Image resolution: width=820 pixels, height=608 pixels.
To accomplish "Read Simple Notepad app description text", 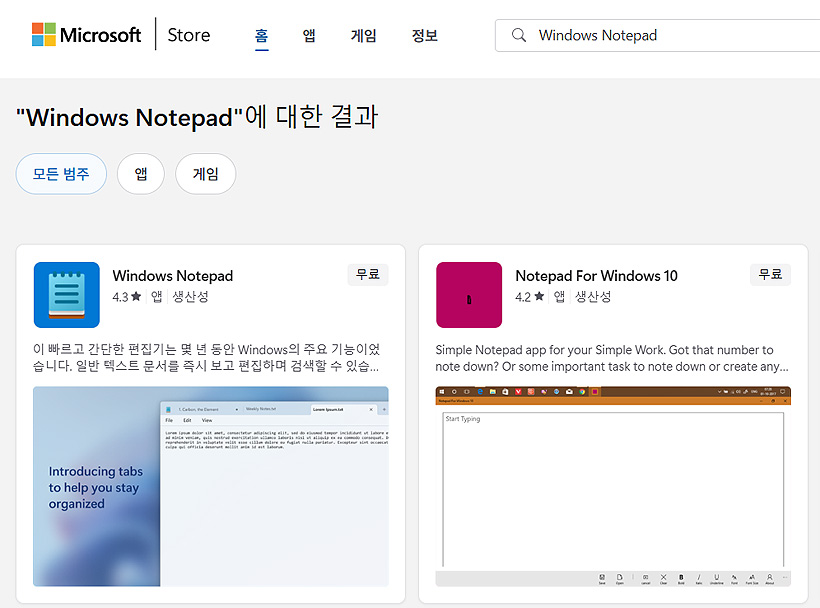I will 612,358.
